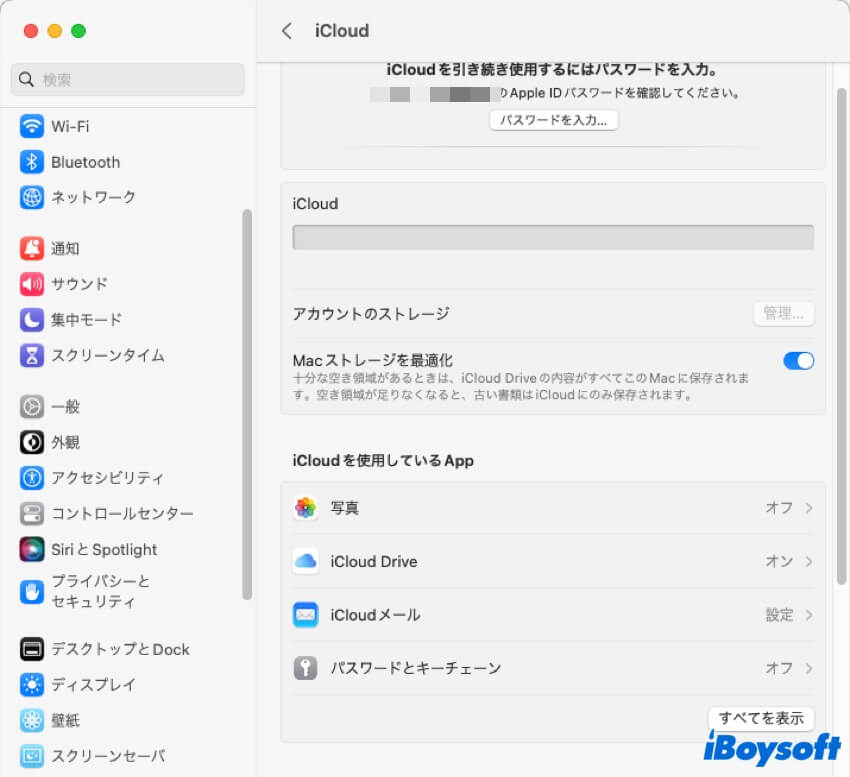
Task: Click the iCloud Drive cloud icon
Action: [x=306, y=561]
